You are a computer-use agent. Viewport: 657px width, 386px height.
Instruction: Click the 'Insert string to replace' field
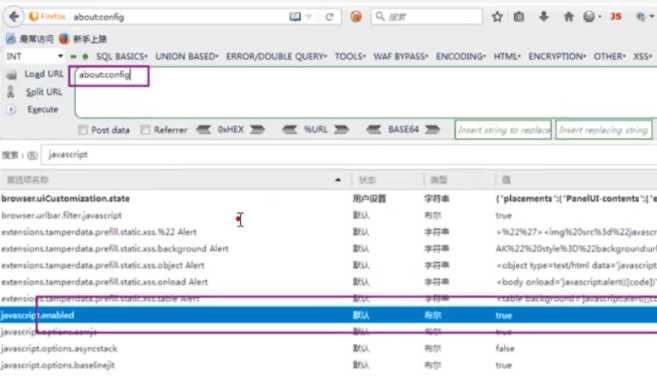coord(503,130)
